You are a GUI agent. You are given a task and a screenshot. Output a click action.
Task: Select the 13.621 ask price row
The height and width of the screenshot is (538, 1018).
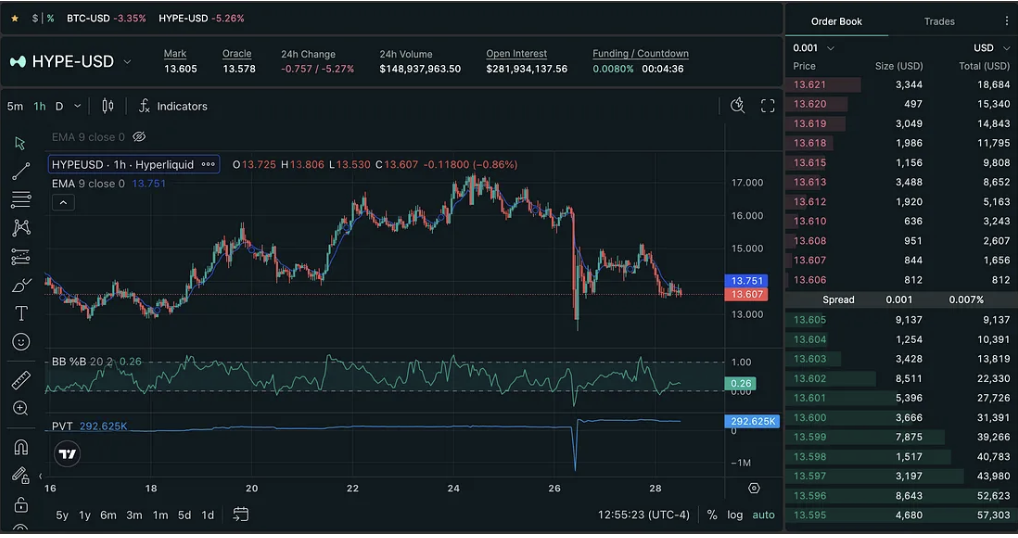[900, 84]
